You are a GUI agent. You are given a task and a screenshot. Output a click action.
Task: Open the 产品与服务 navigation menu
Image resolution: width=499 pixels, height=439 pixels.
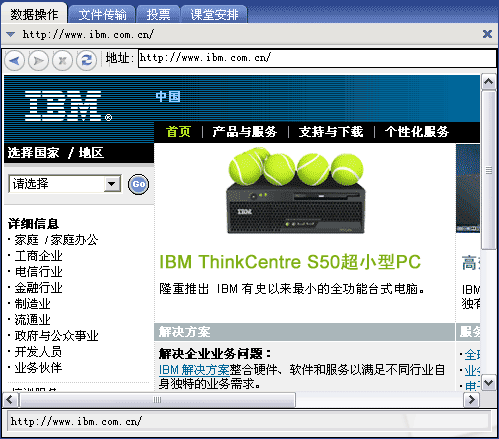(245, 132)
